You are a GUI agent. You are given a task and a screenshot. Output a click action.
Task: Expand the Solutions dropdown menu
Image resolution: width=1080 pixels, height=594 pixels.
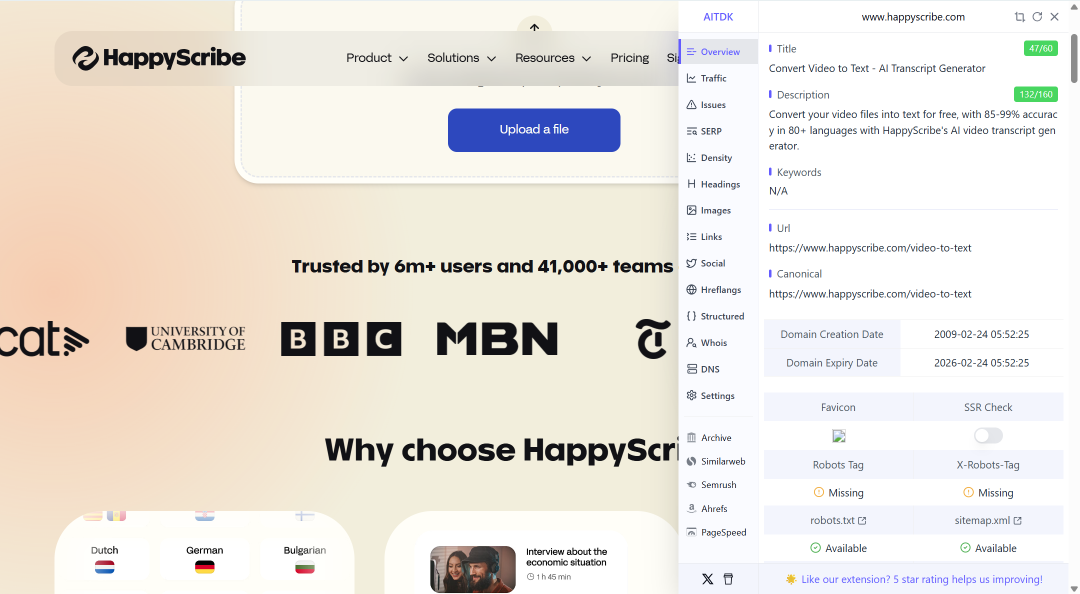coord(461,58)
